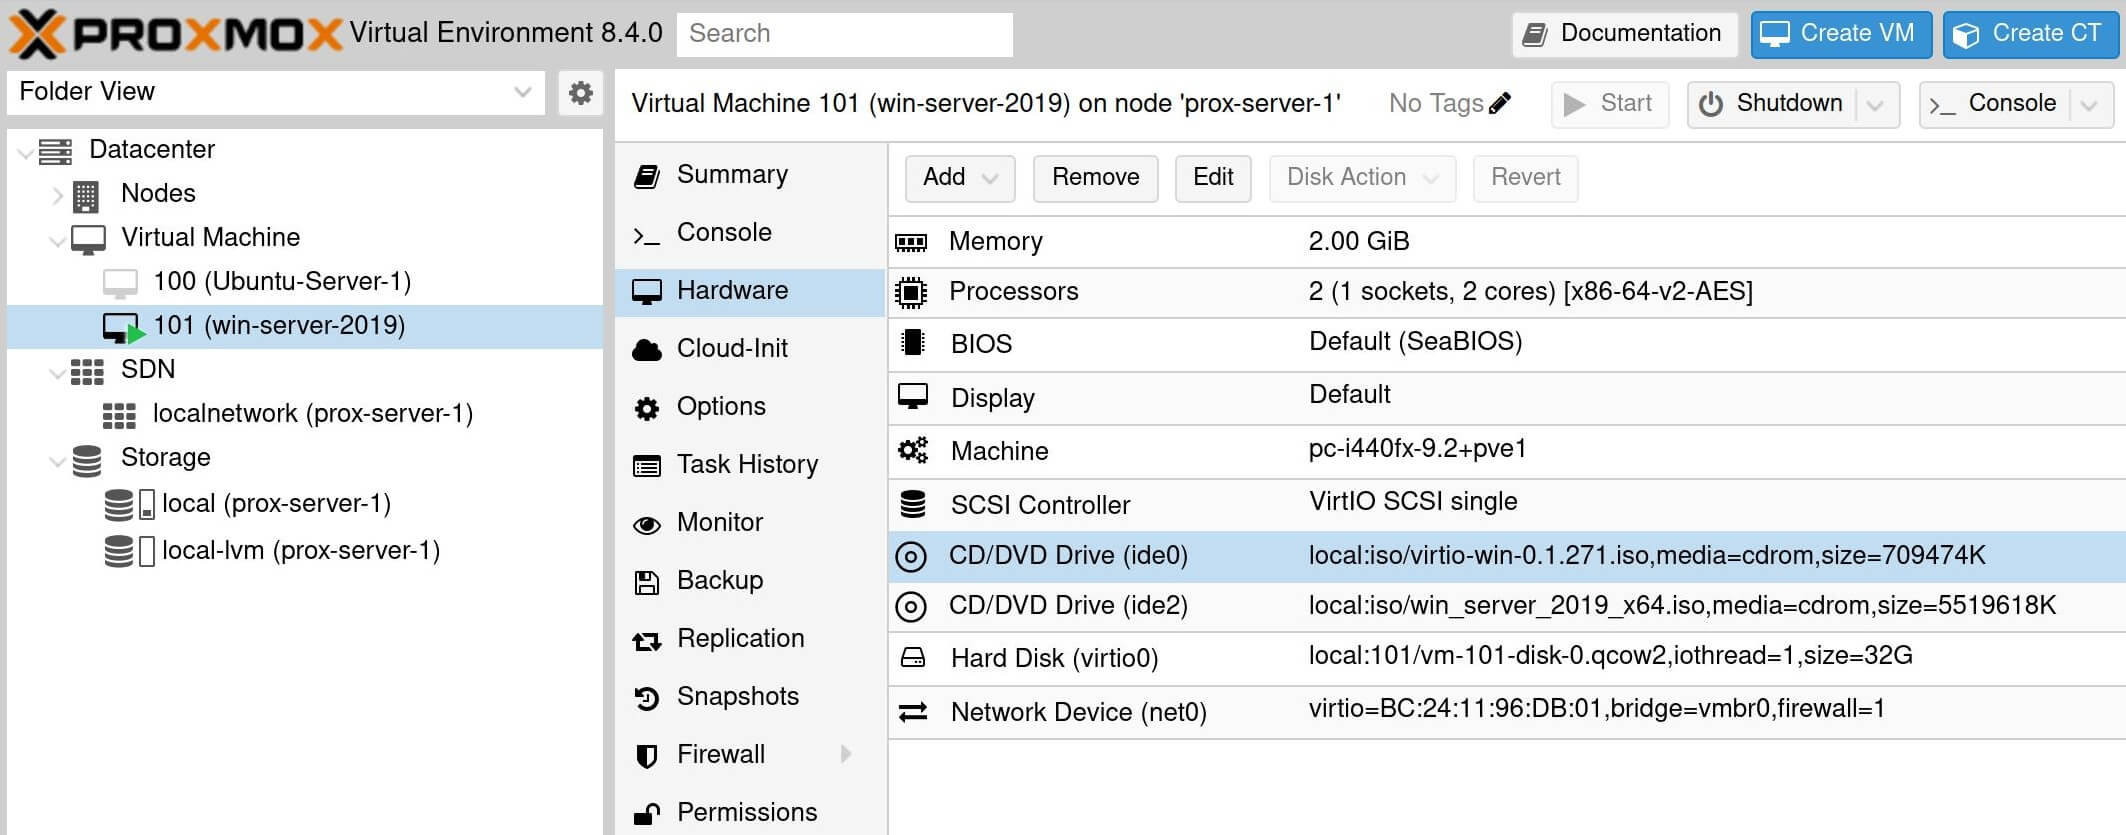Open the Task History tab
This screenshot has height=835, width=2126.
click(750, 465)
